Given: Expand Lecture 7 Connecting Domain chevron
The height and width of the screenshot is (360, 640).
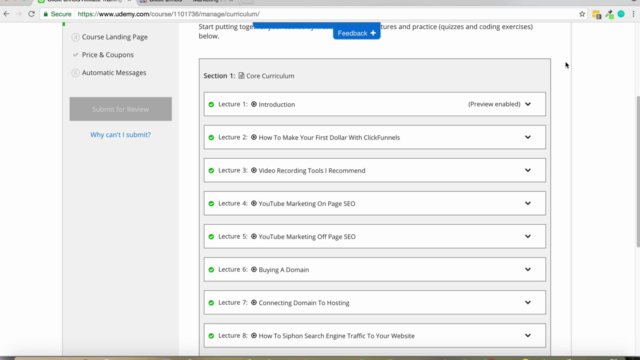Looking at the screenshot, I should (x=528, y=302).
